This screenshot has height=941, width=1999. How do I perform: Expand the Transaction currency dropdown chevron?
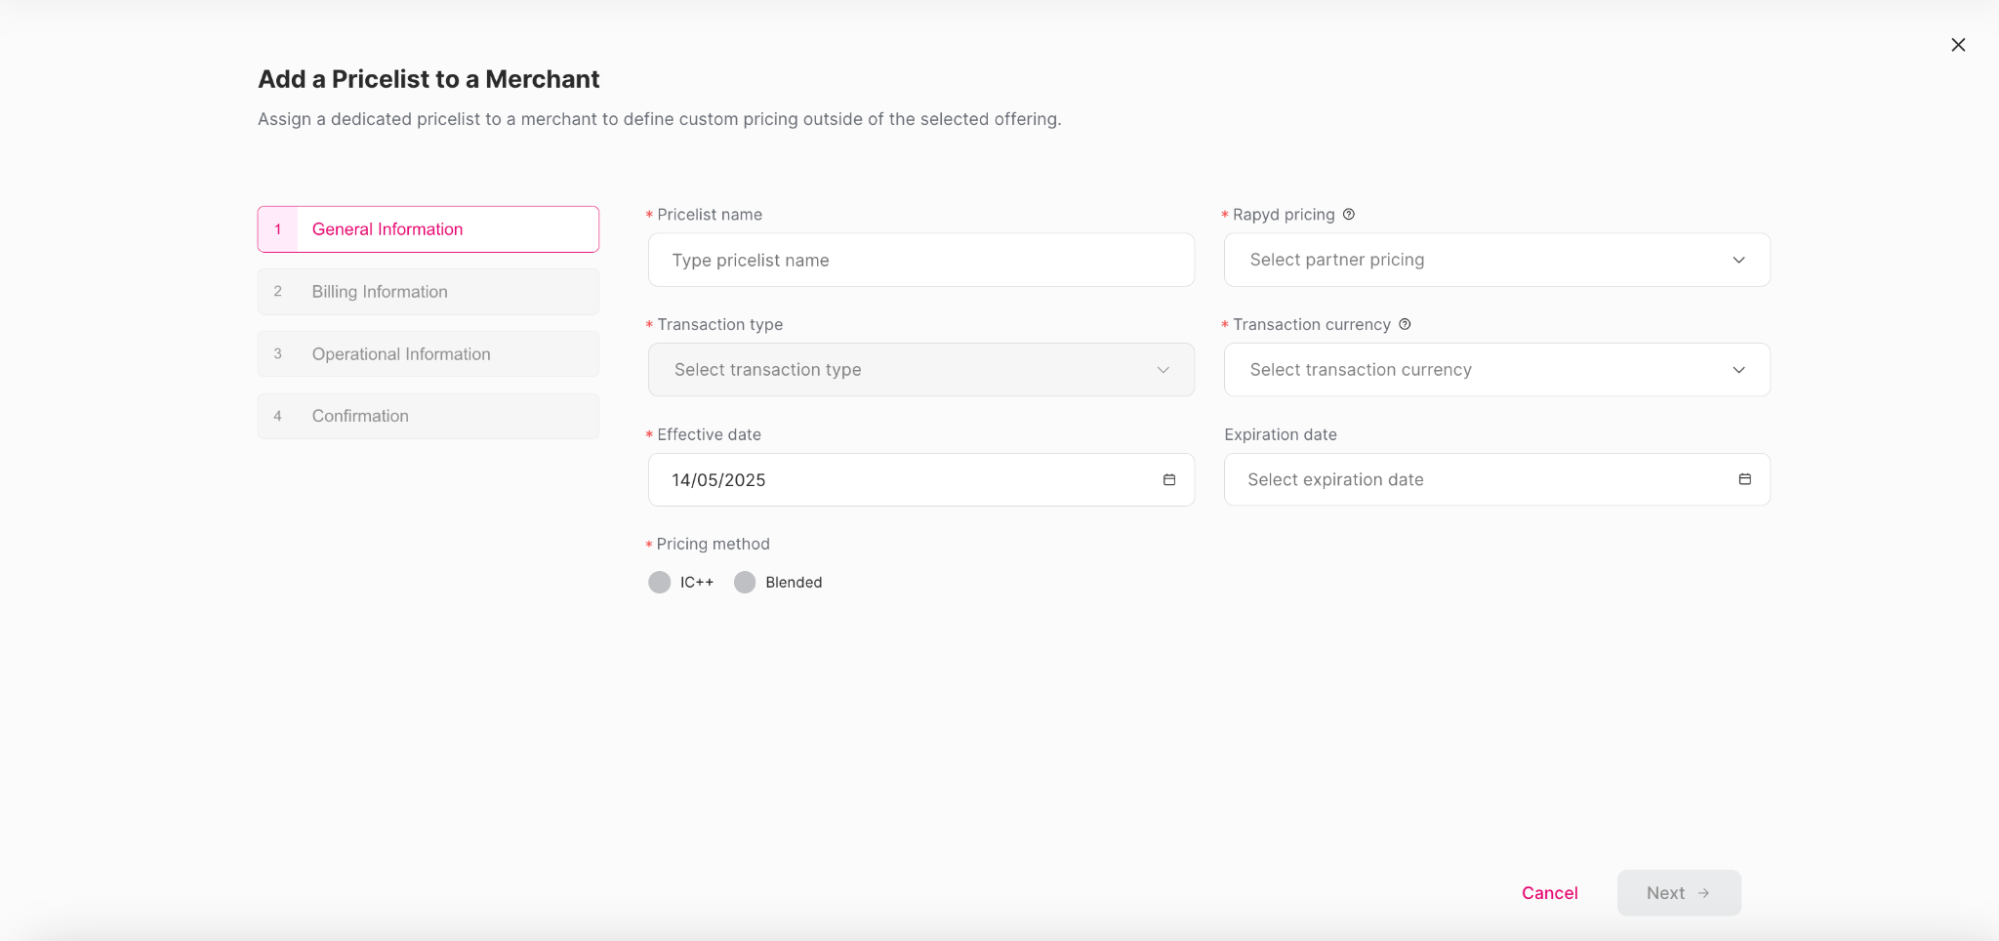pyautogui.click(x=1739, y=370)
